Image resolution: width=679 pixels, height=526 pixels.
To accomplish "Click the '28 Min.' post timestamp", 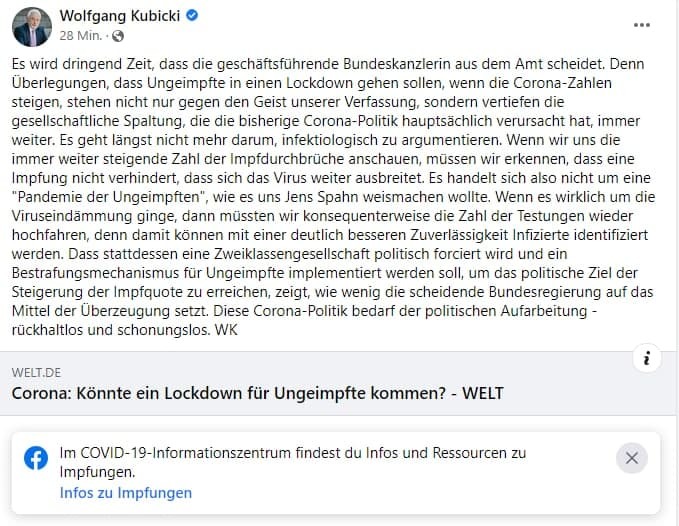I will tap(81, 35).
